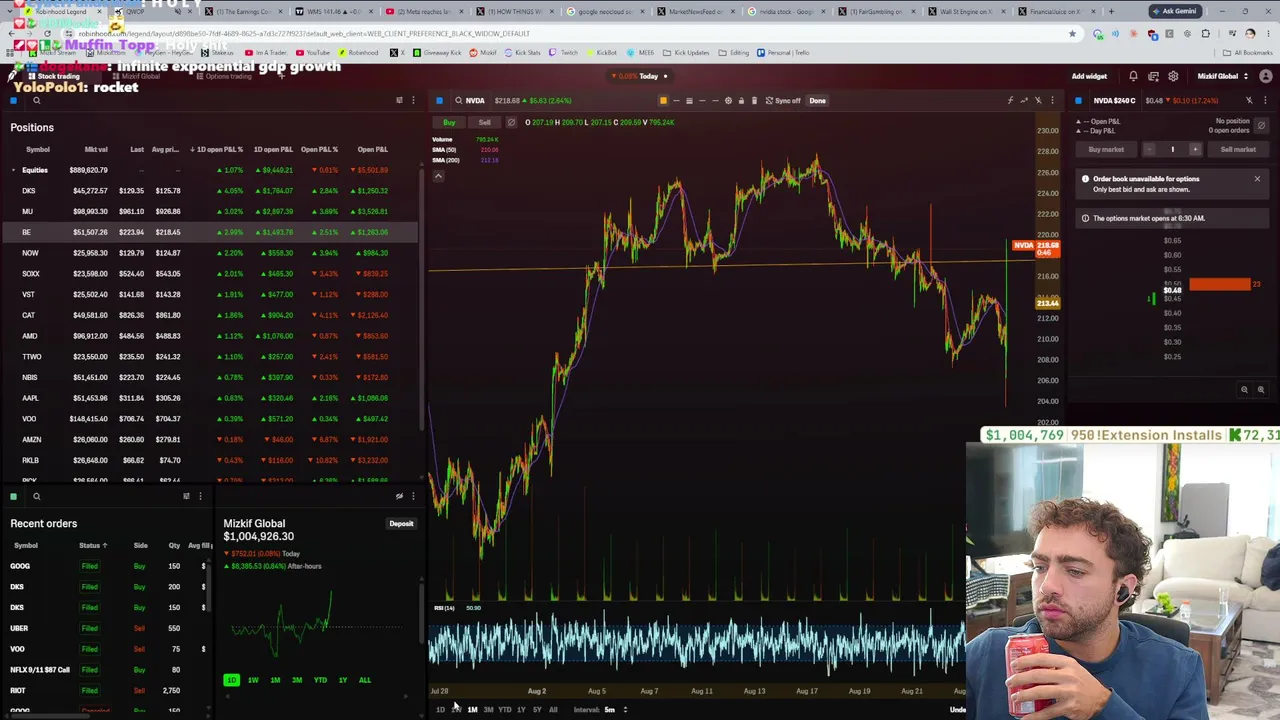The image size is (1280, 720).
Task: Click the Buy button on NVDA chart
Action: point(449,122)
